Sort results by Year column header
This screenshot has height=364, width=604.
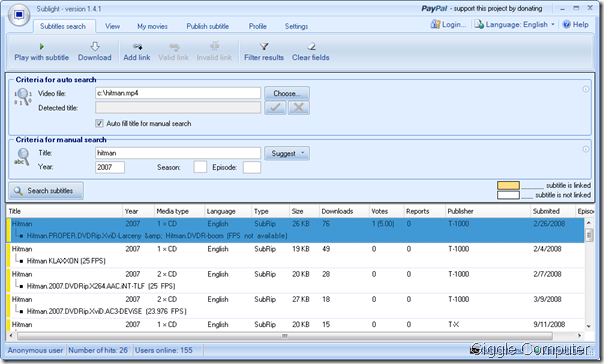pos(138,211)
